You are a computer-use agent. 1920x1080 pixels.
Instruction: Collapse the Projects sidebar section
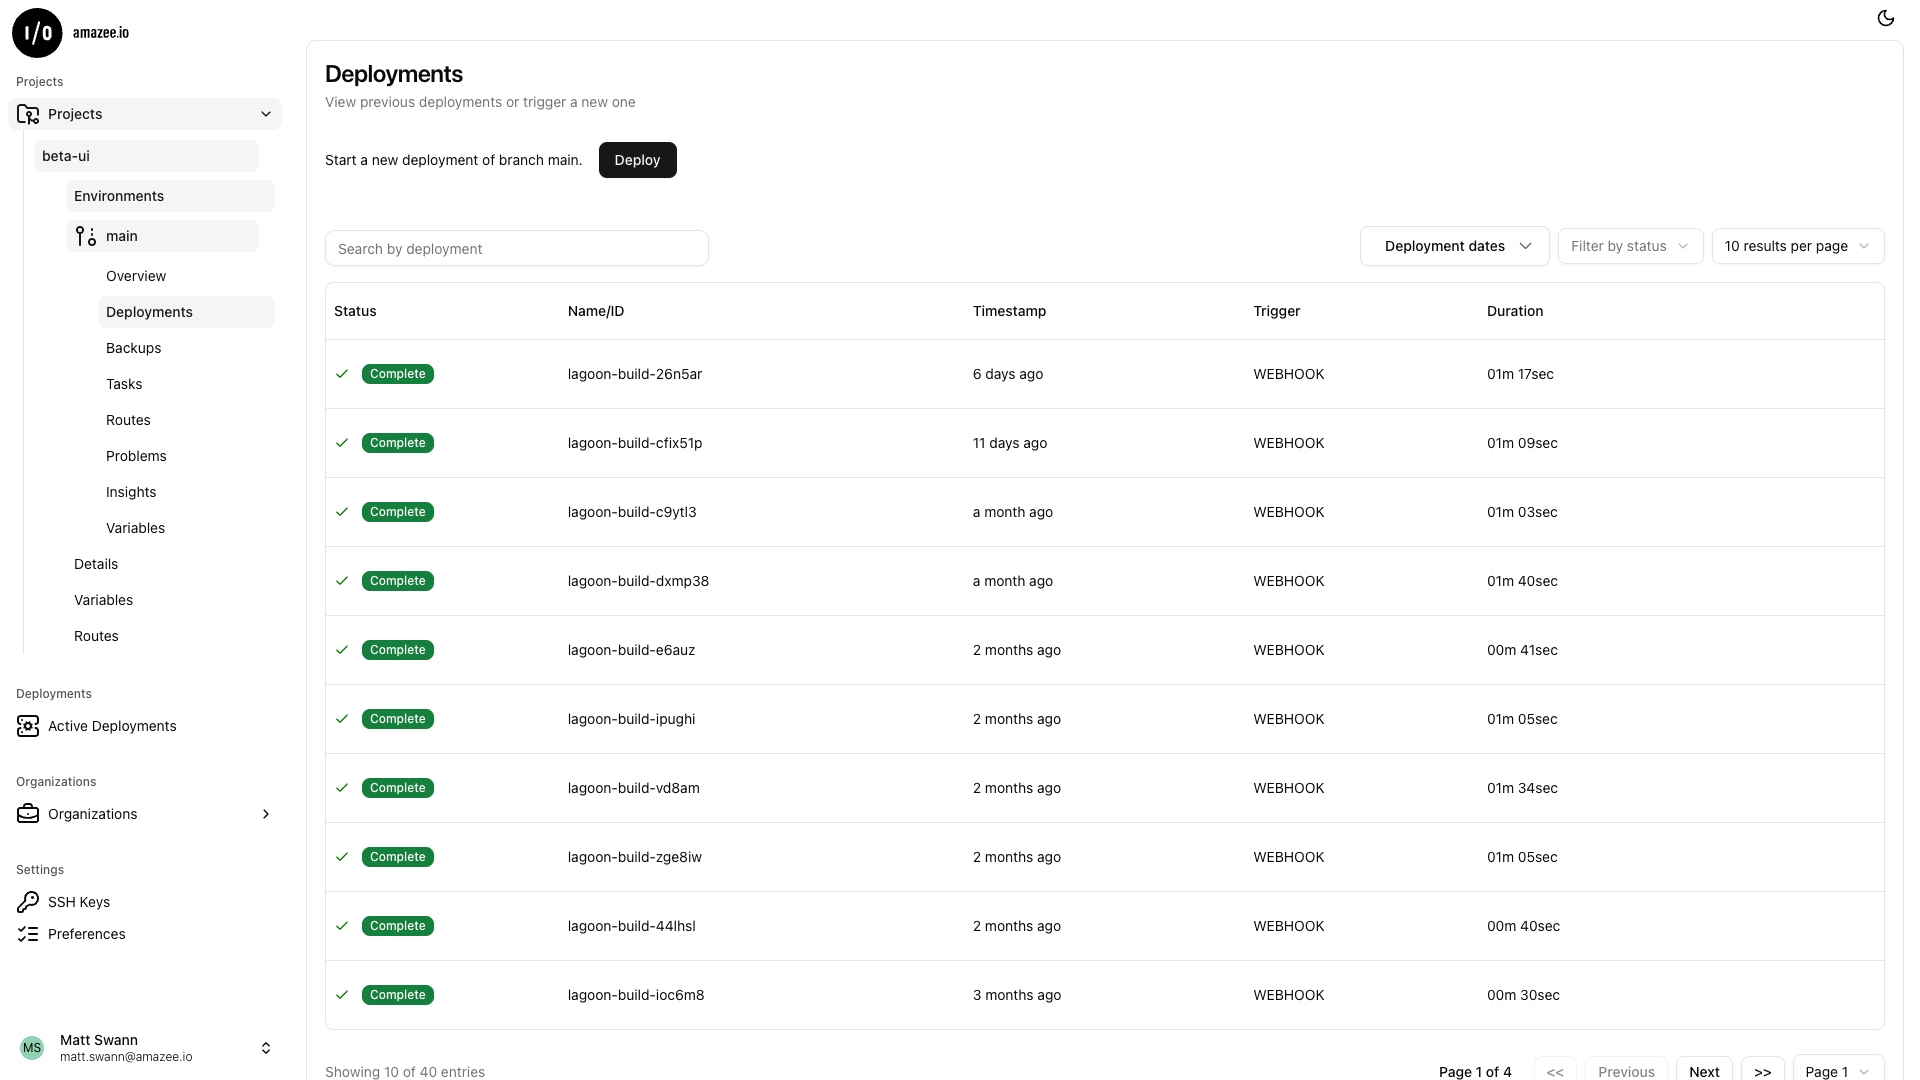pos(266,114)
